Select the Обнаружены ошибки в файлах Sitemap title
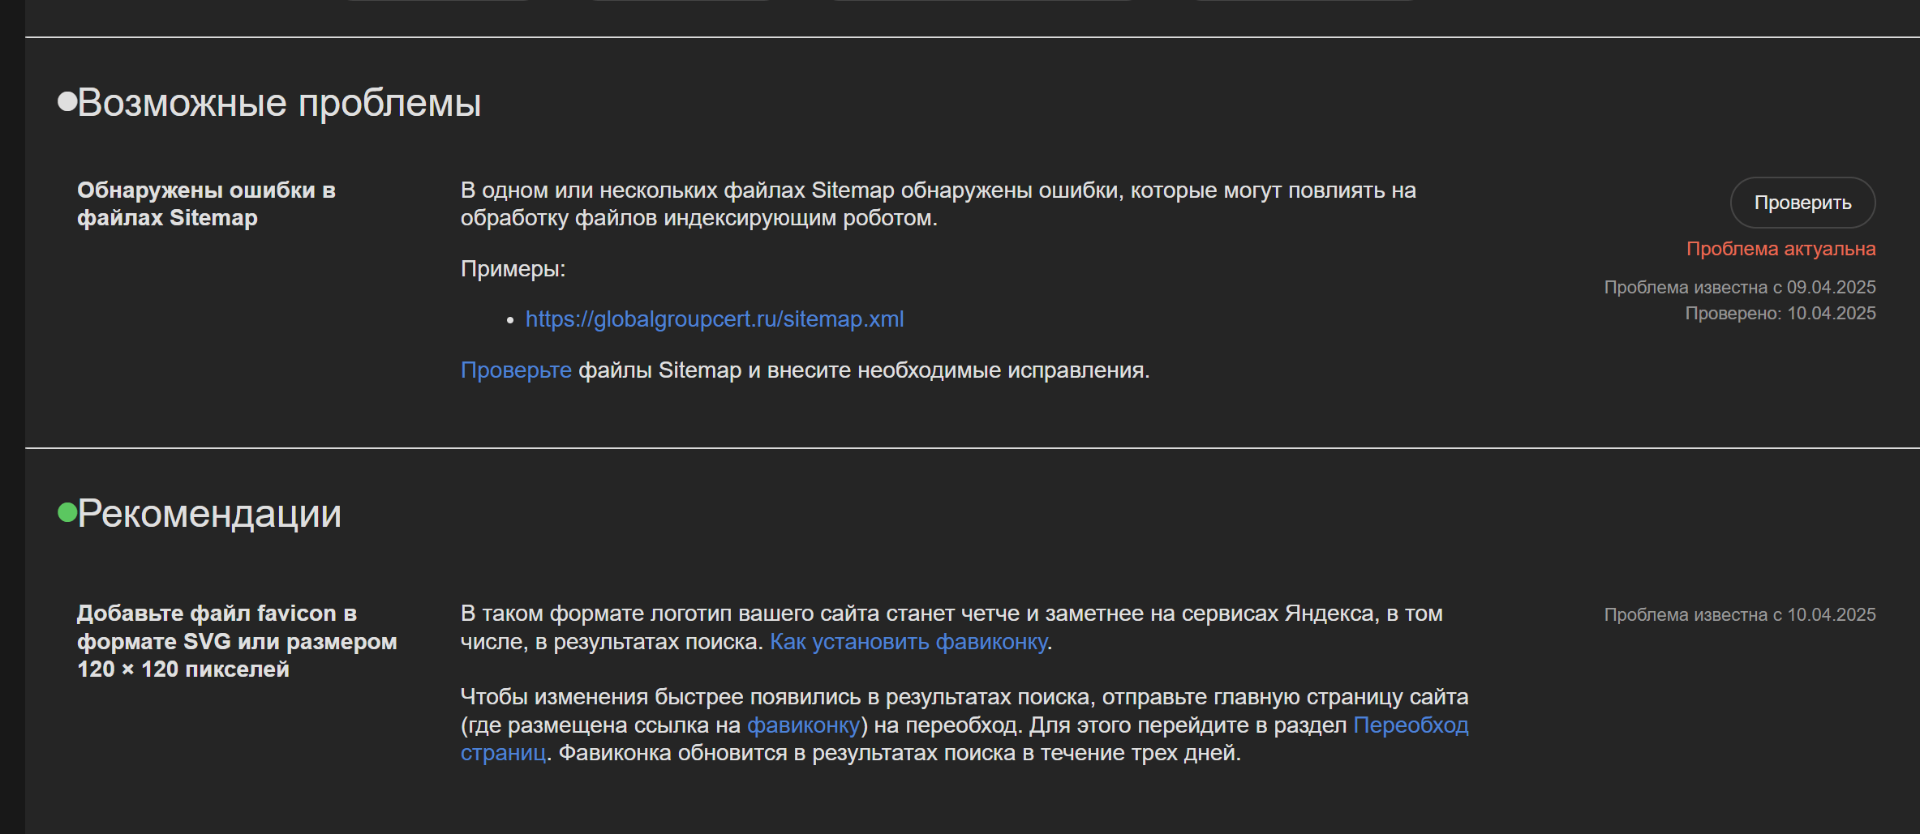The width and height of the screenshot is (1920, 834). click(206, 204)
